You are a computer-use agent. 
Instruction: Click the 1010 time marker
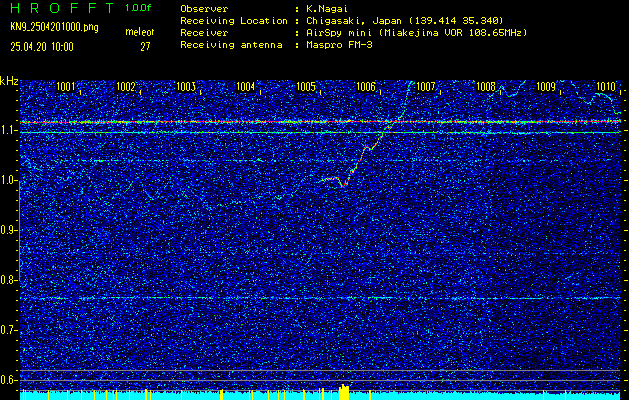tap(606, 86)
